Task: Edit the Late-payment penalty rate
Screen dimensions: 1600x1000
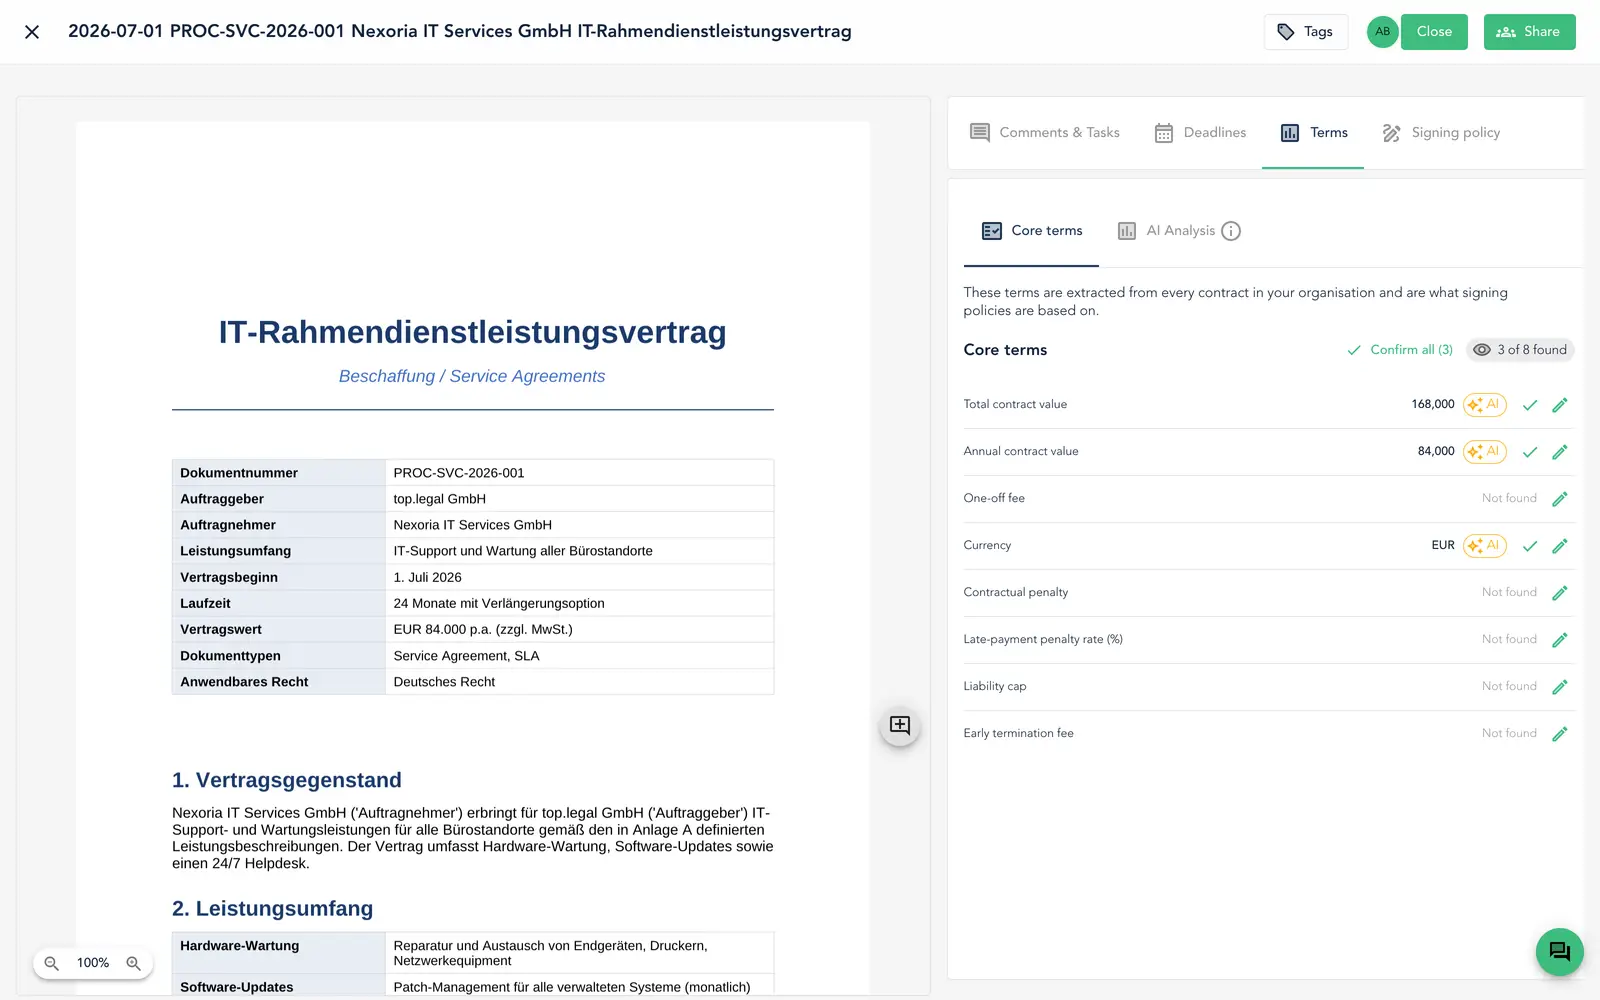Action: (1560, 640)
